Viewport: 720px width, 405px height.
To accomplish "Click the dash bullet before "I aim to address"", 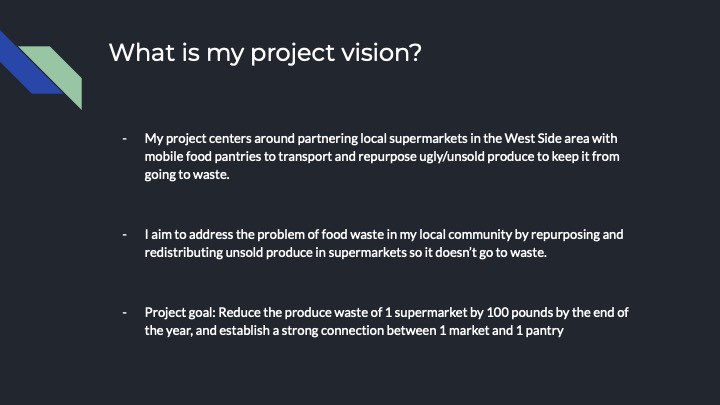I will (x=124, y=235).
